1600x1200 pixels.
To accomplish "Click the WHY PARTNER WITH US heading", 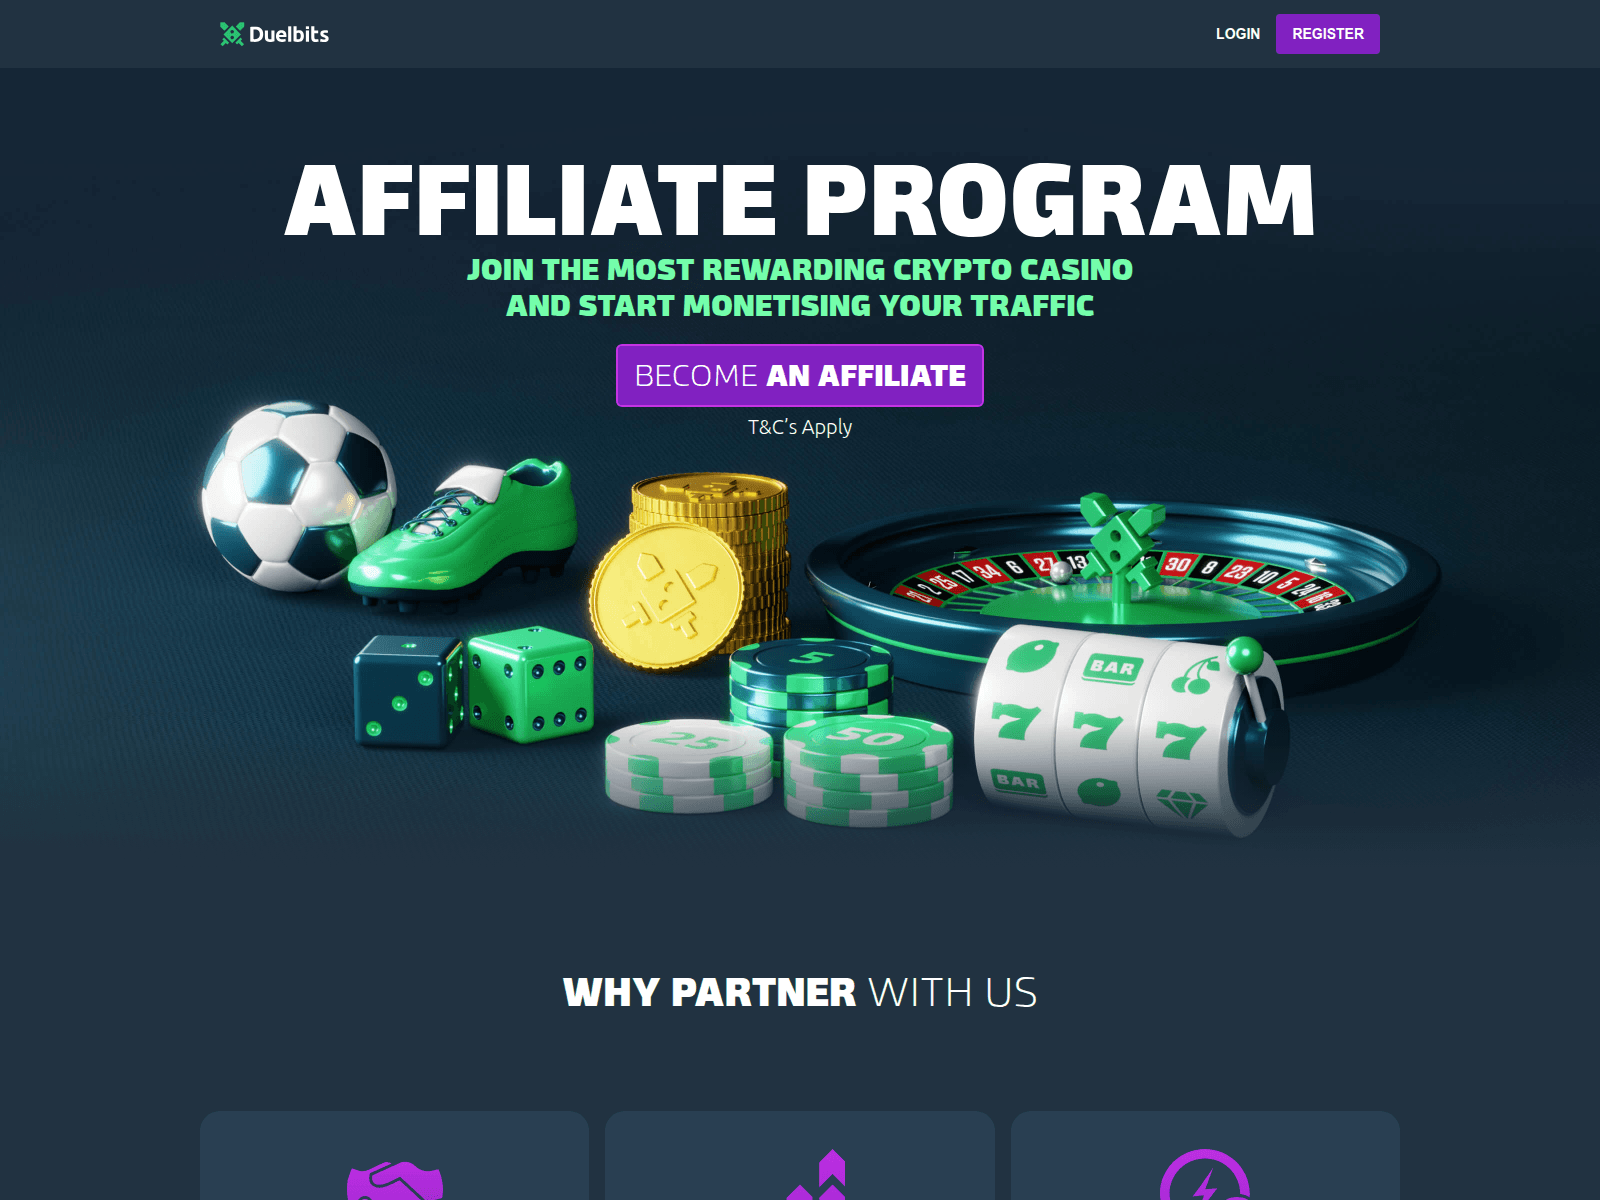I will [800, 992].
